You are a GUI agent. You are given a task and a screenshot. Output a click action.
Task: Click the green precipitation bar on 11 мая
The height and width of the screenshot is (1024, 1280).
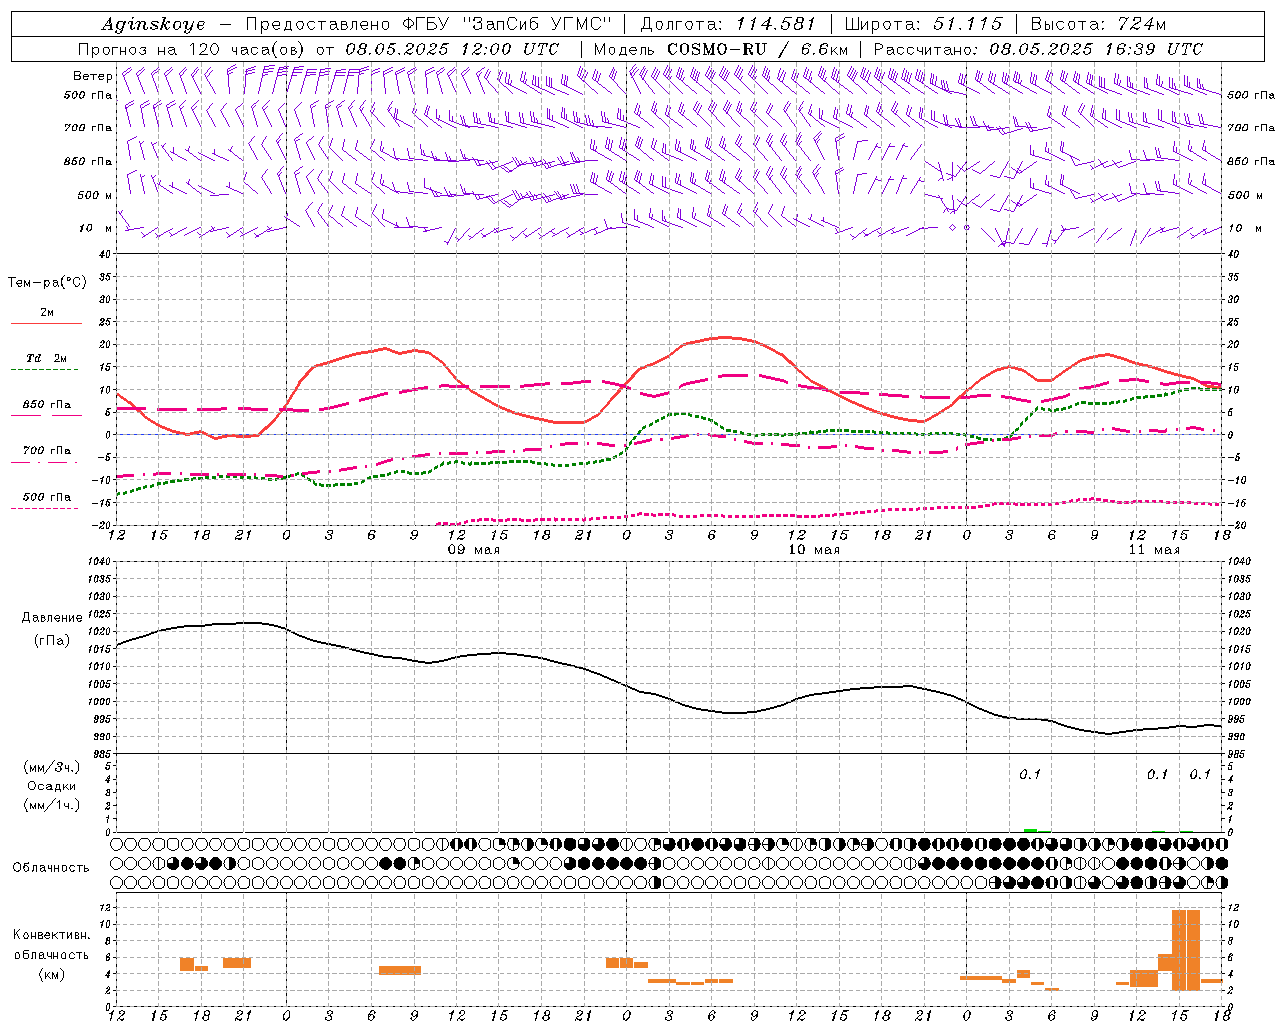(x=1030, y=830)
